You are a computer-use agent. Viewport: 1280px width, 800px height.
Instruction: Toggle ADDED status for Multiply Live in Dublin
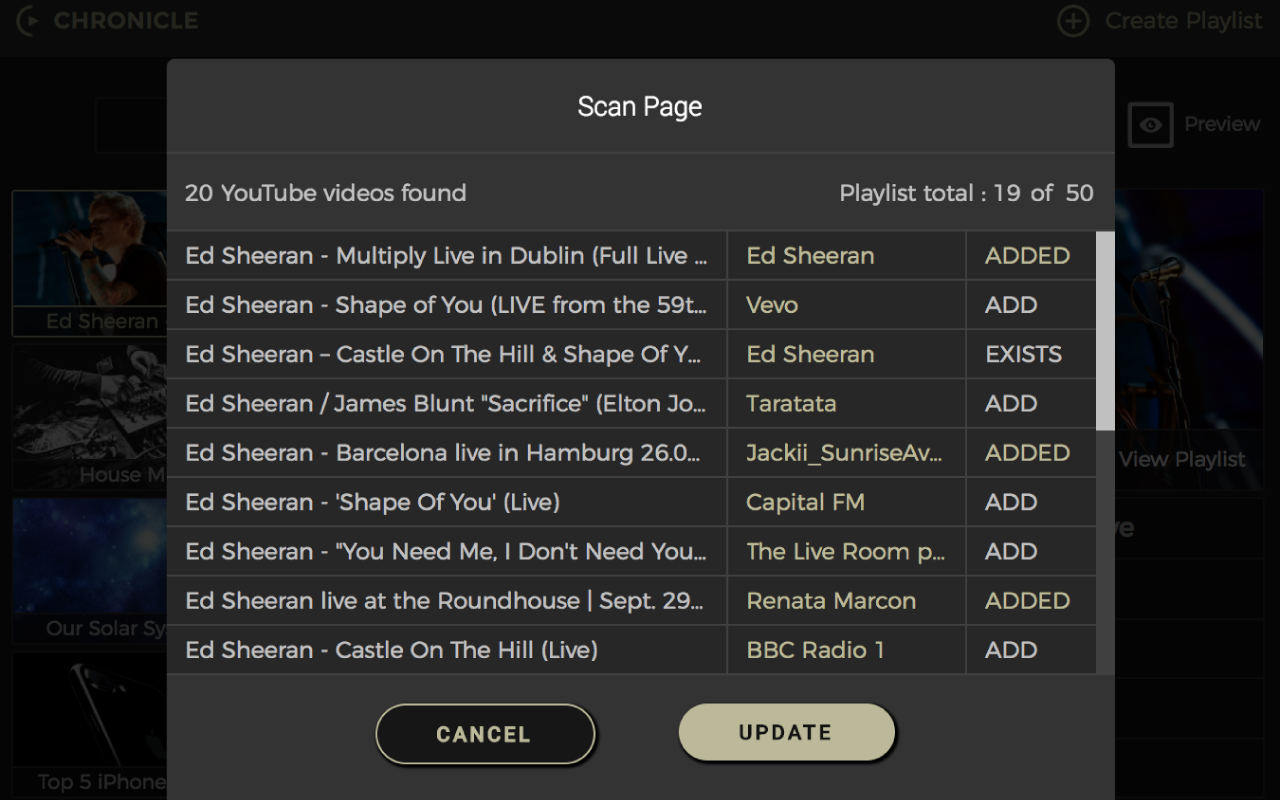1027,256
